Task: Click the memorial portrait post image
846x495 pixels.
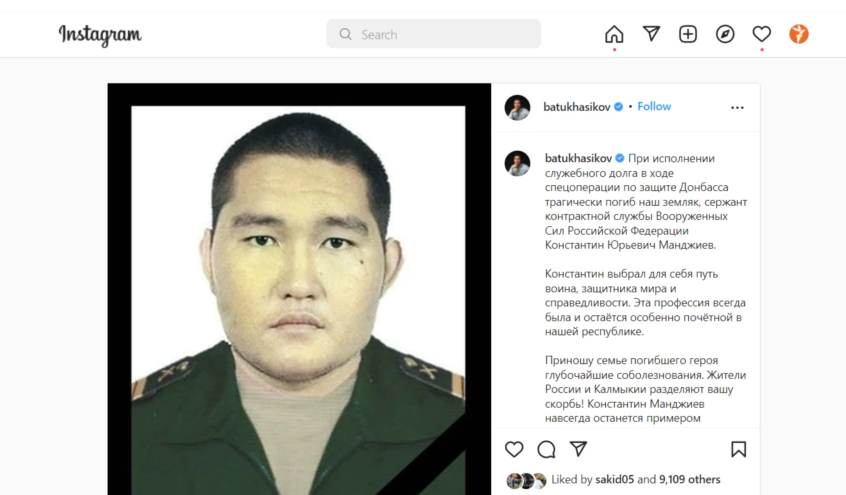Action: [x=299, y=289]
